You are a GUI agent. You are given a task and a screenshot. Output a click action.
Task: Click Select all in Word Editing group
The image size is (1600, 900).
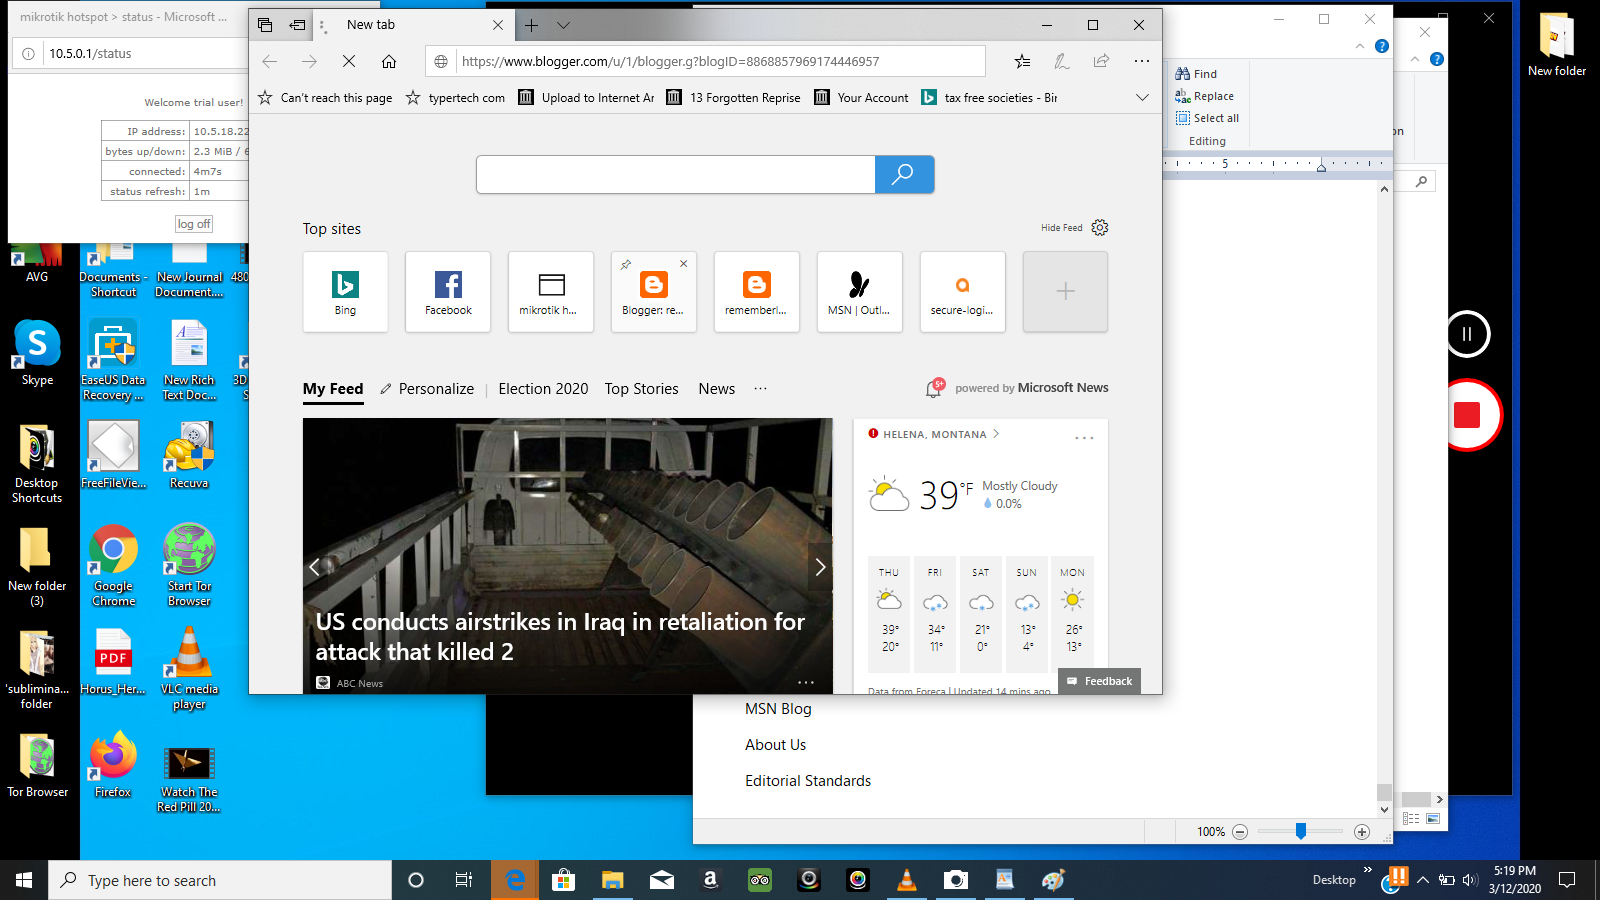[1207, 118]
